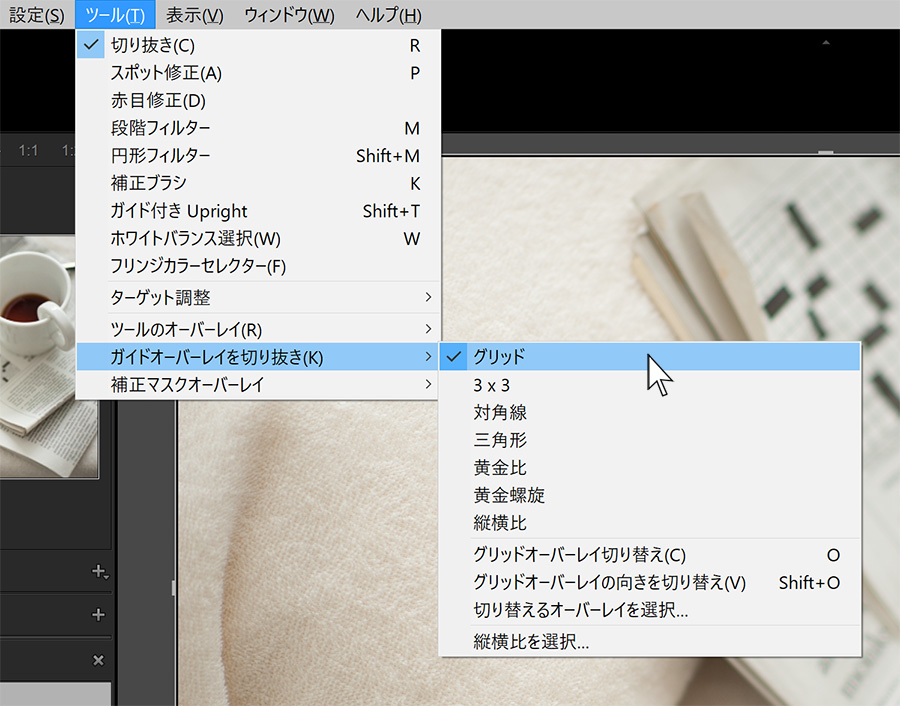900x706 pixels.
Task: Click 縦横比を選択... at the submenu bottom
Action: (x=531, y=643)
